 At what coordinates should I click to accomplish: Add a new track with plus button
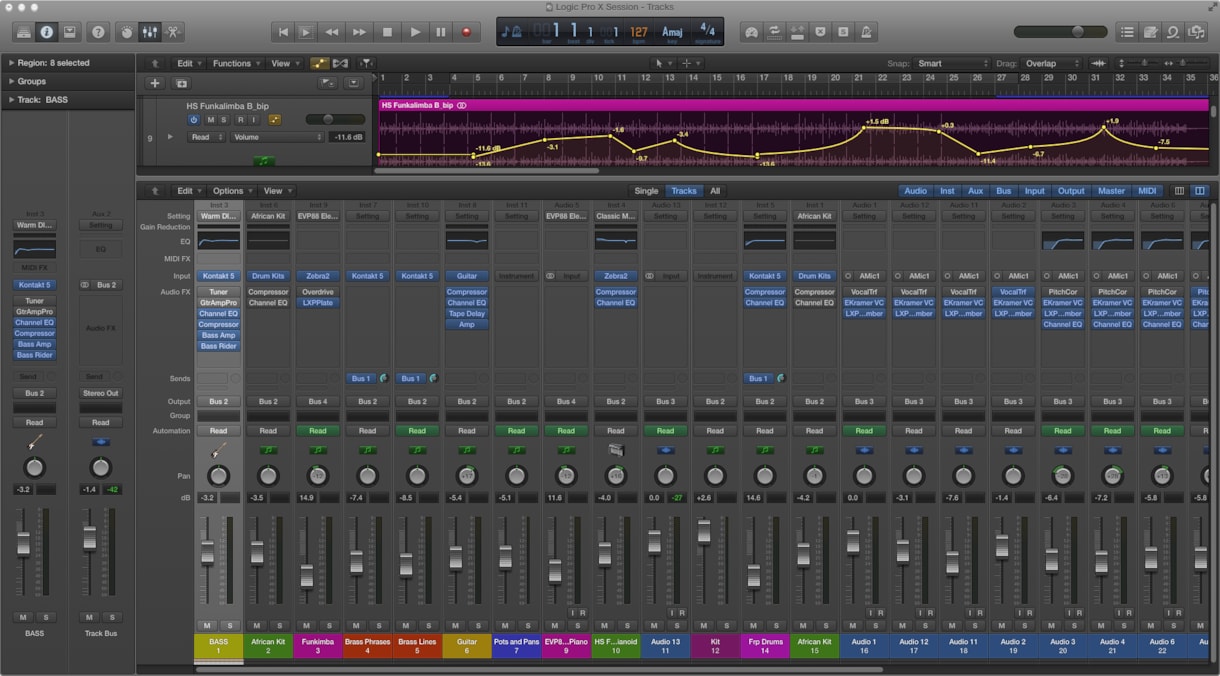[154, 83]
